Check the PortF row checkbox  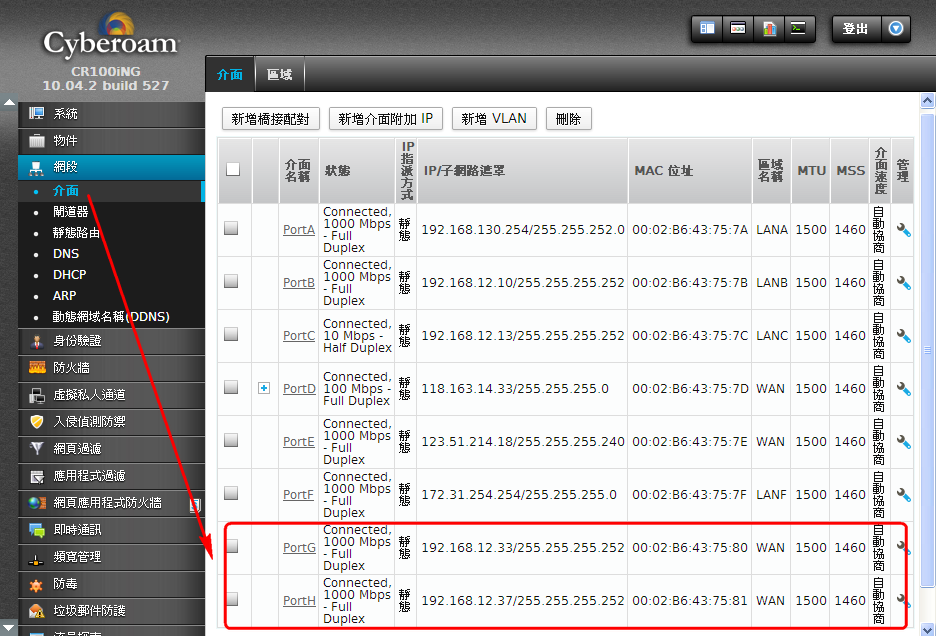click(x=232, y=493)
